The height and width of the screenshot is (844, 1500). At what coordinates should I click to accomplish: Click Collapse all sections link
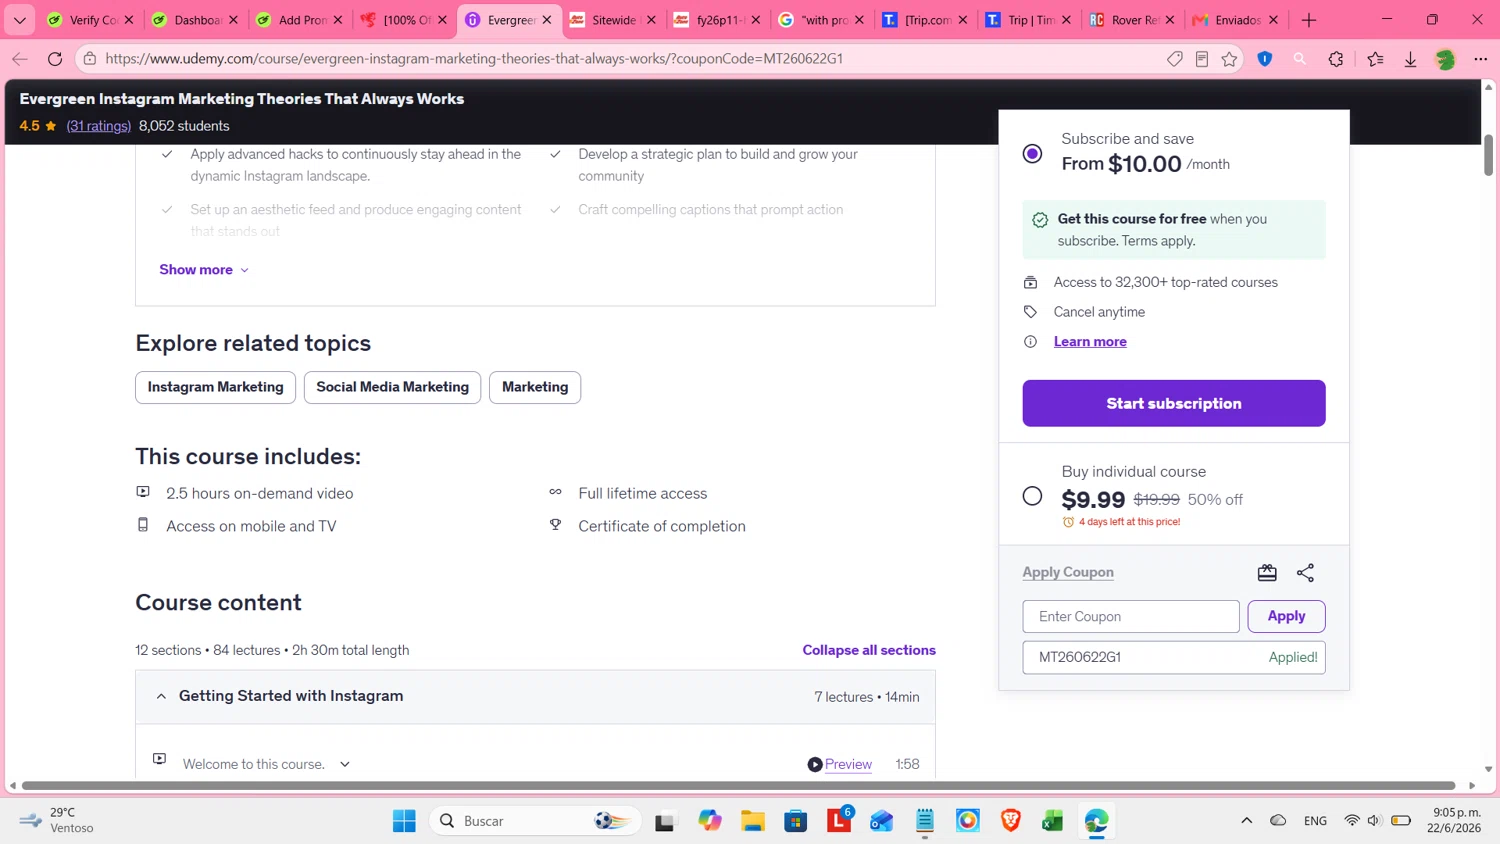(869, 650)
